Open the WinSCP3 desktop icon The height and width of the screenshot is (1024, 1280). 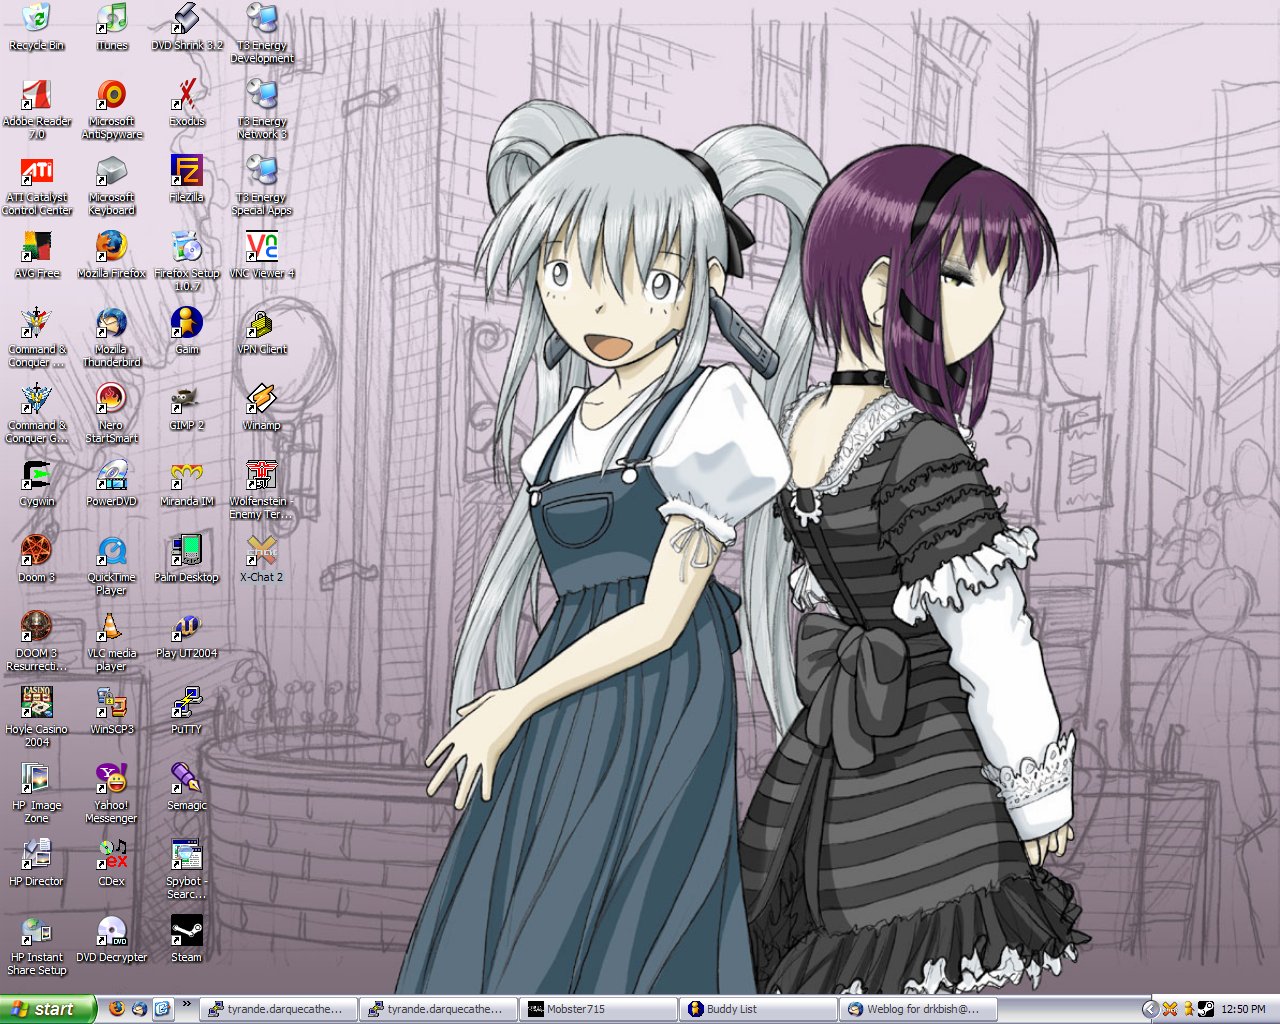[x=112, y=711]
